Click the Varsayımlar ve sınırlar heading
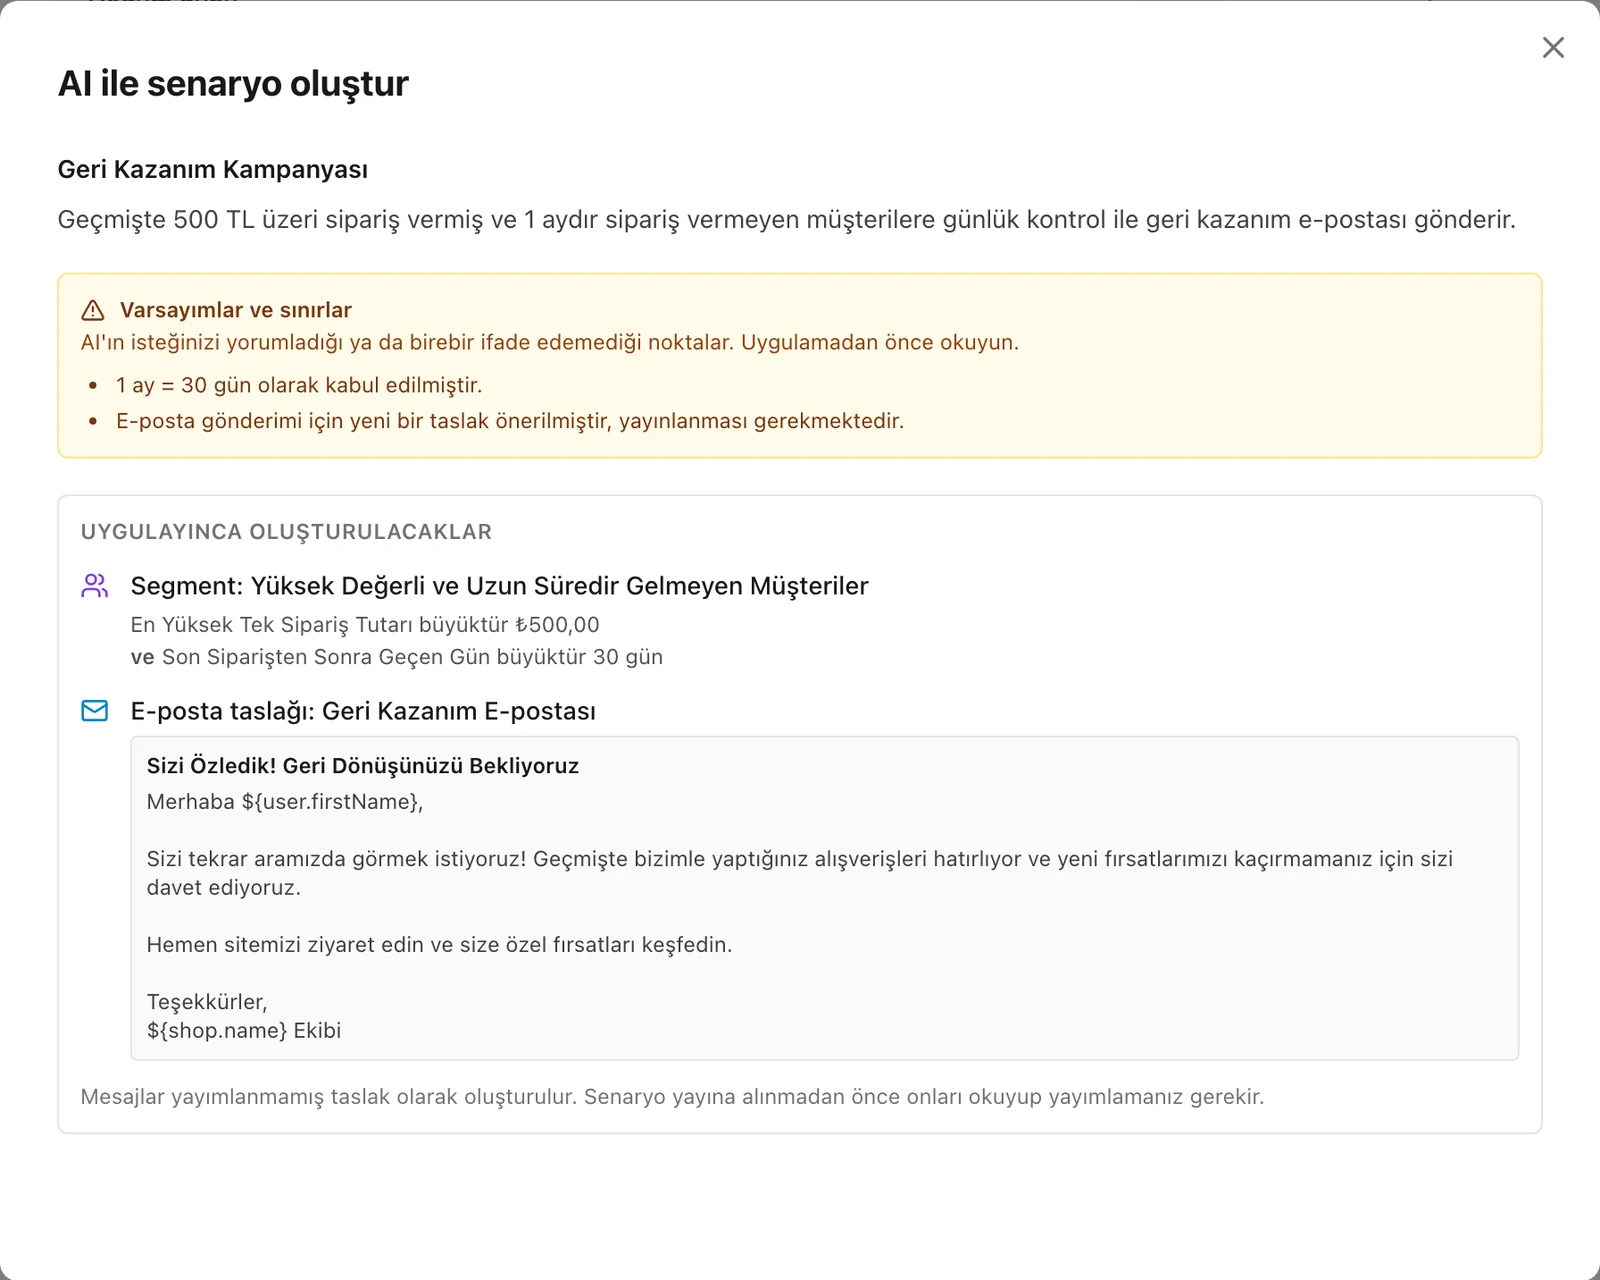 pyautogui.click(x=236, y=310)
